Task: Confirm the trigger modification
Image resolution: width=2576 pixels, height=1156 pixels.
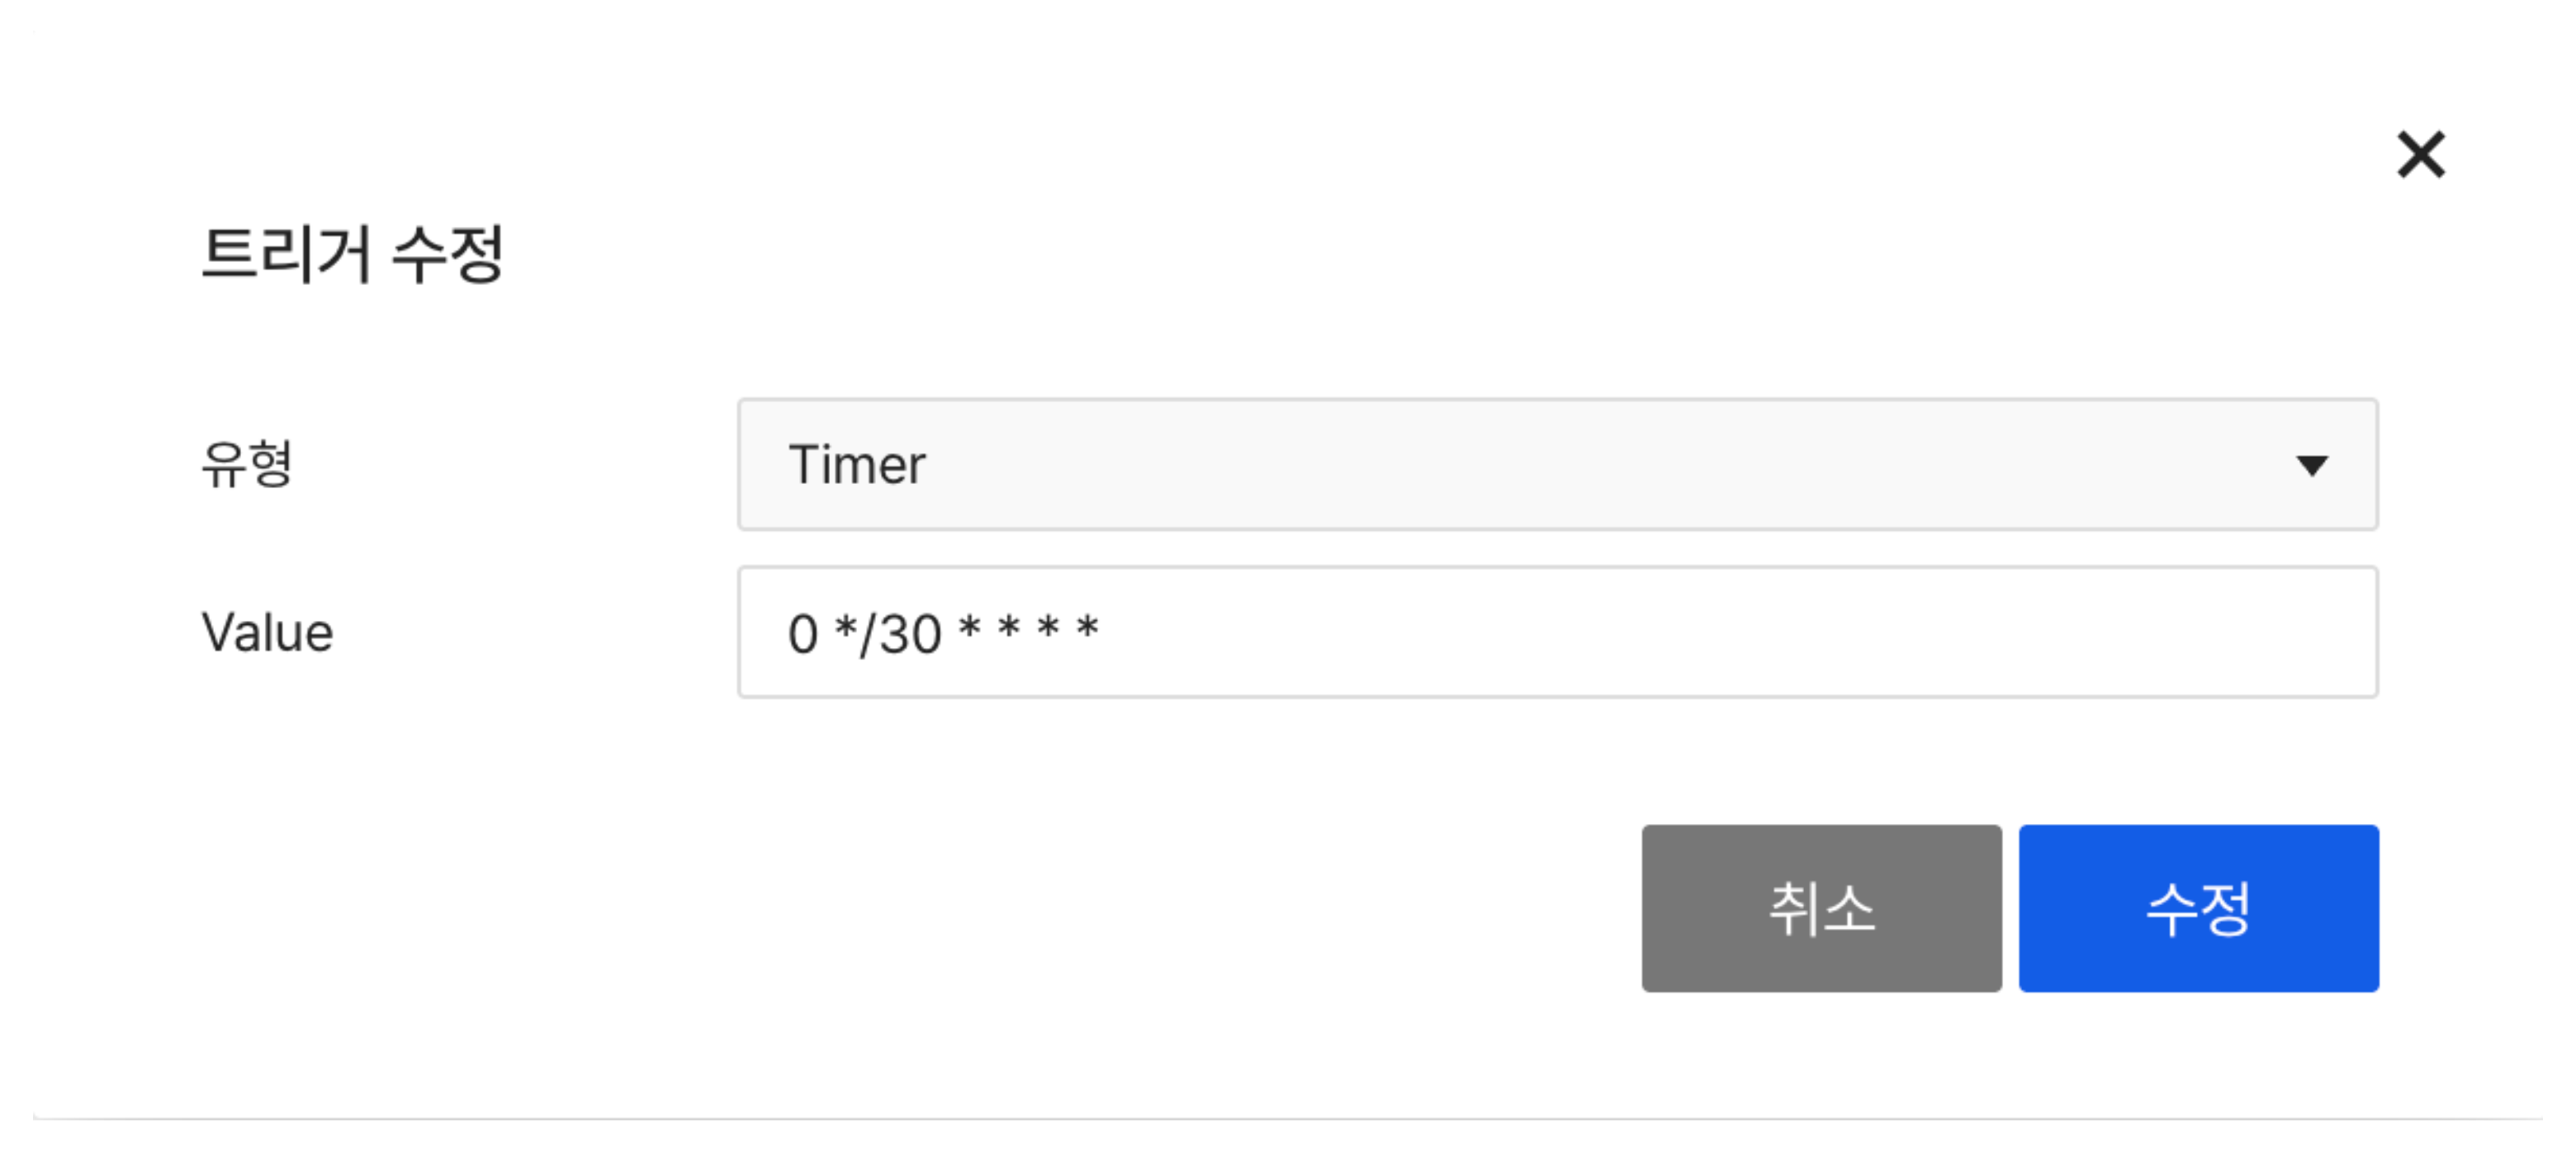Action: click(2197, 908)
